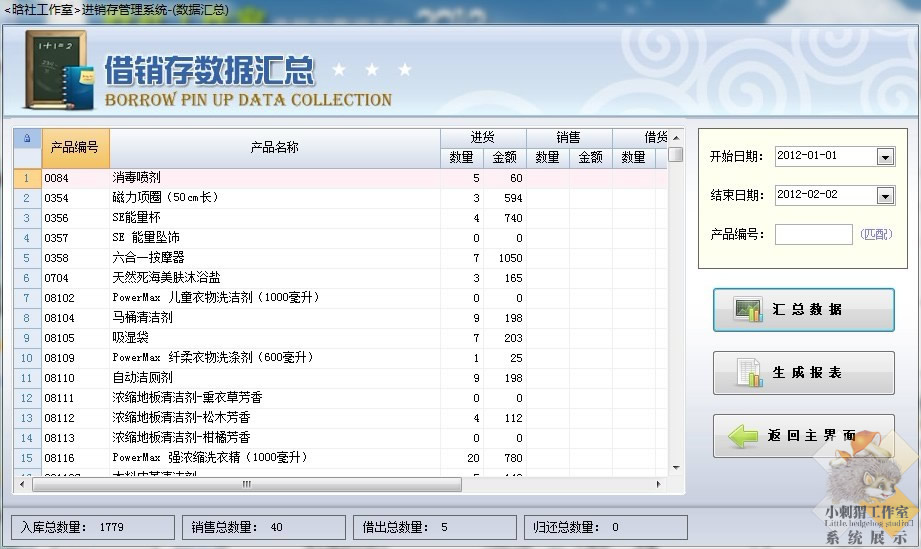This screenshot has width=921, height=549.
Task: Click the 产品名称 column header
Action: coord(274,148)
